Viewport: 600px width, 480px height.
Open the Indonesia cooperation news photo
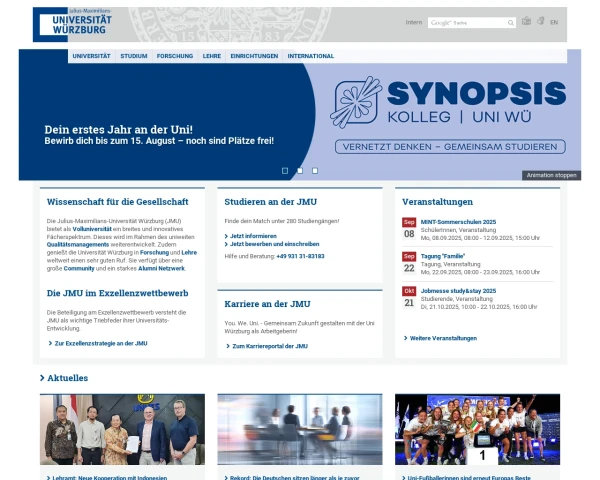122,429
